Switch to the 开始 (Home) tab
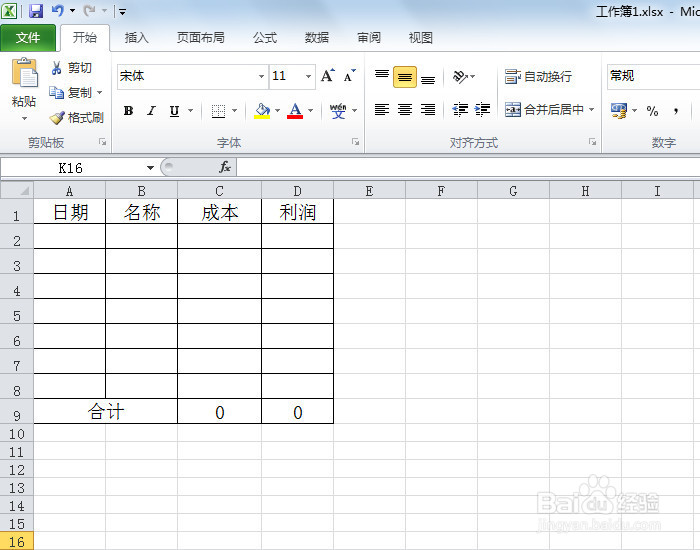This screenshot has height=550, width=700. coord(85,38)
